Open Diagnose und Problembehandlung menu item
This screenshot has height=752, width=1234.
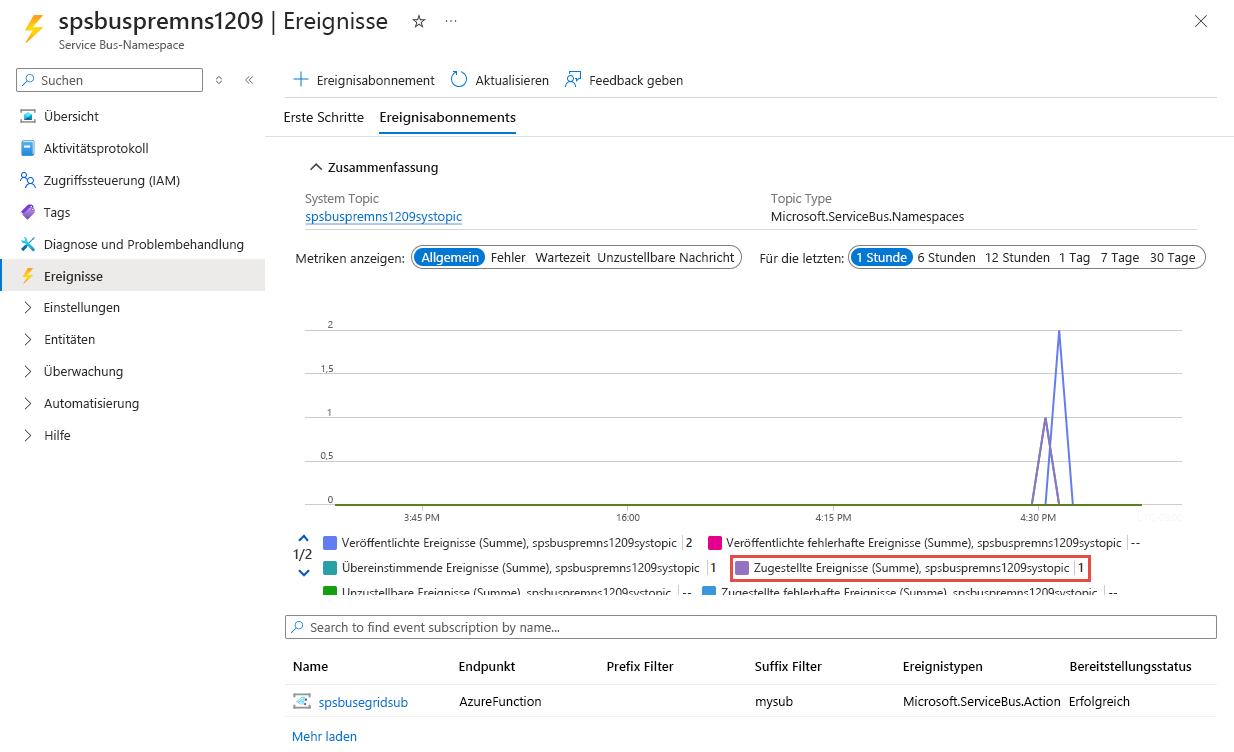144,244
